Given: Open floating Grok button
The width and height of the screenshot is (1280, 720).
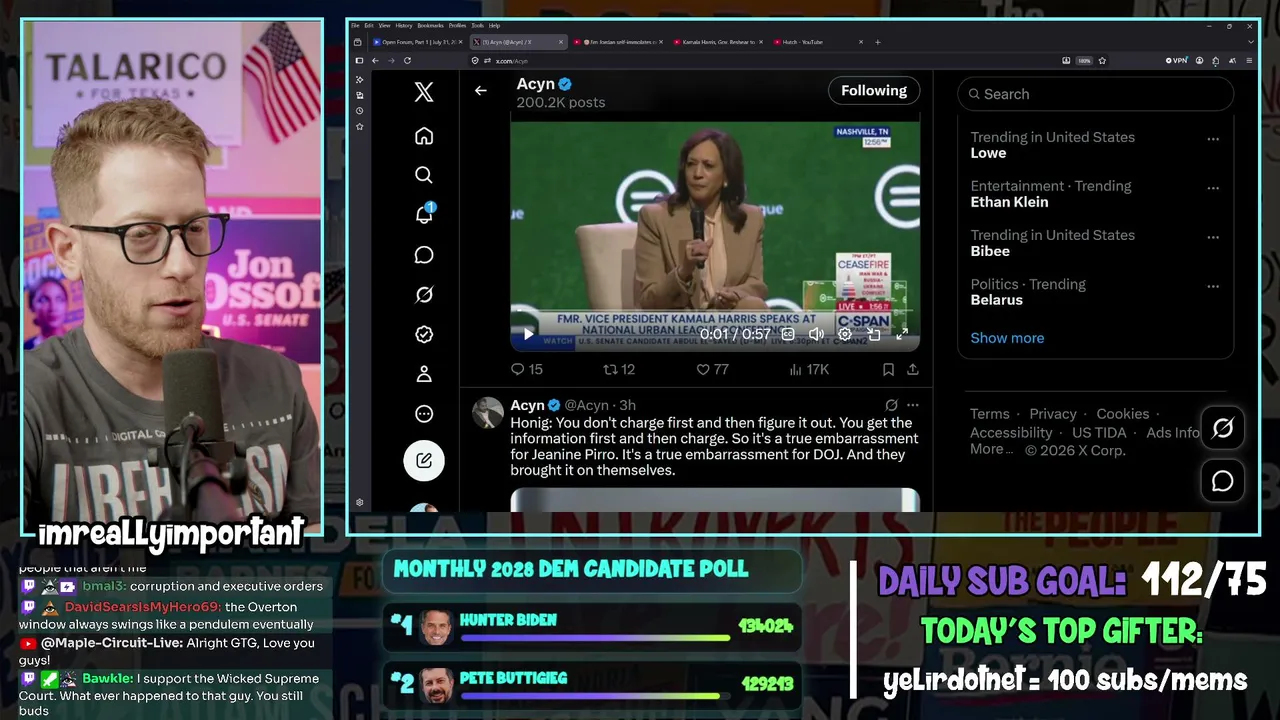Looking at the screenshot, I should 1223,429.
